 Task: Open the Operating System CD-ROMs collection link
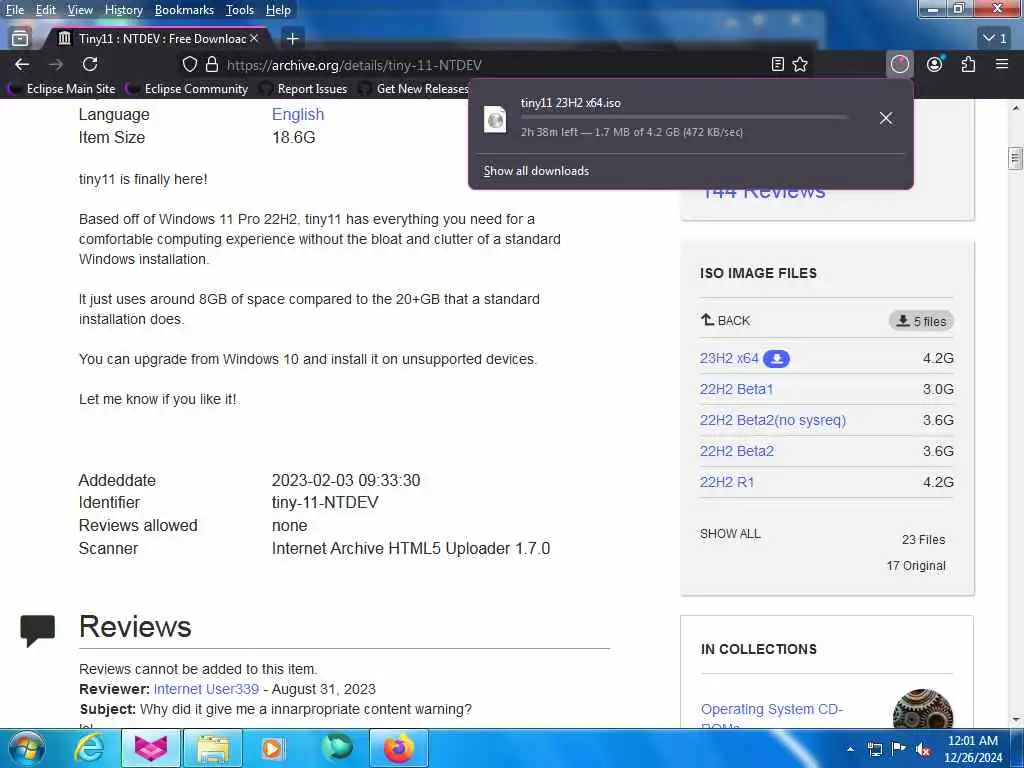(771, 716)
